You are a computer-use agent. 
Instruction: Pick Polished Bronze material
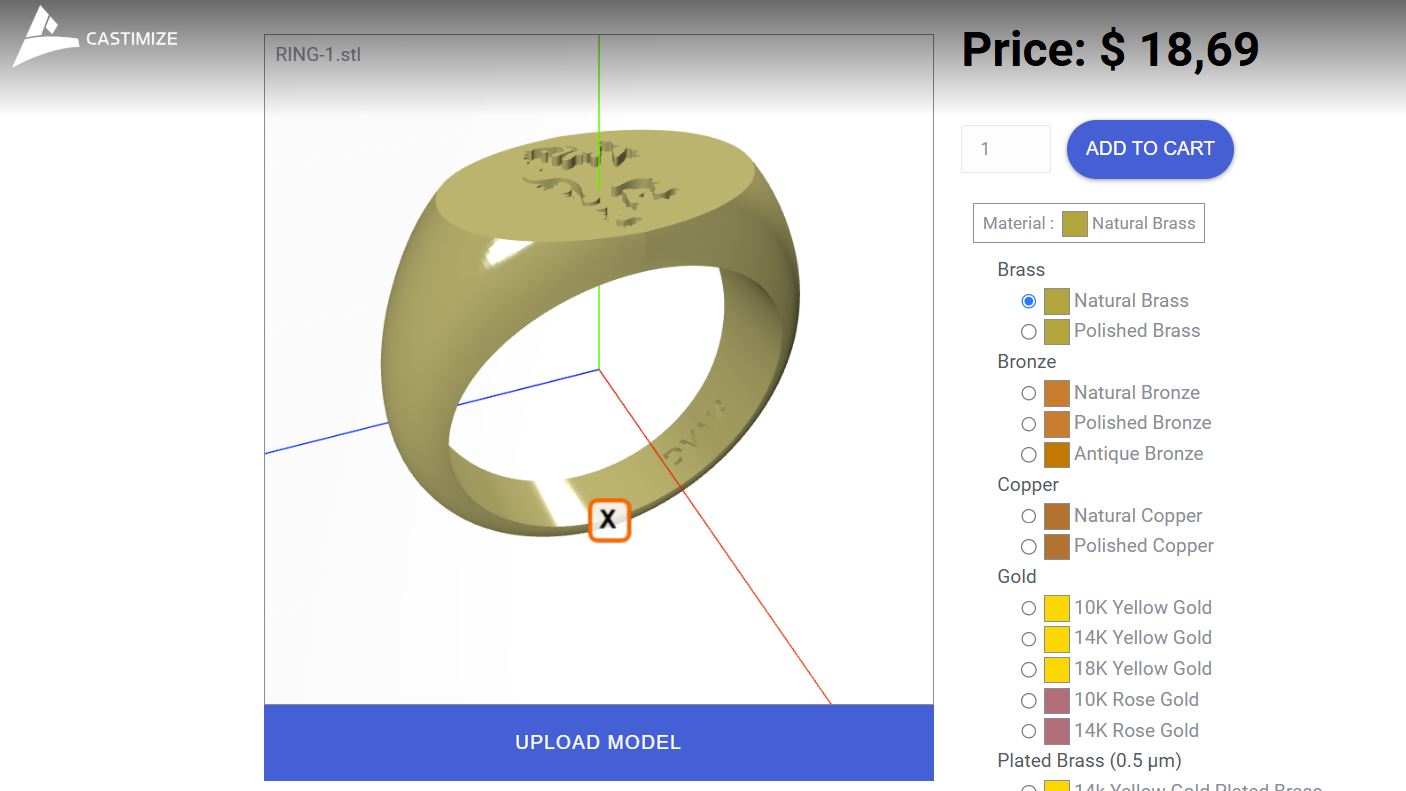tap(1028, 424)
